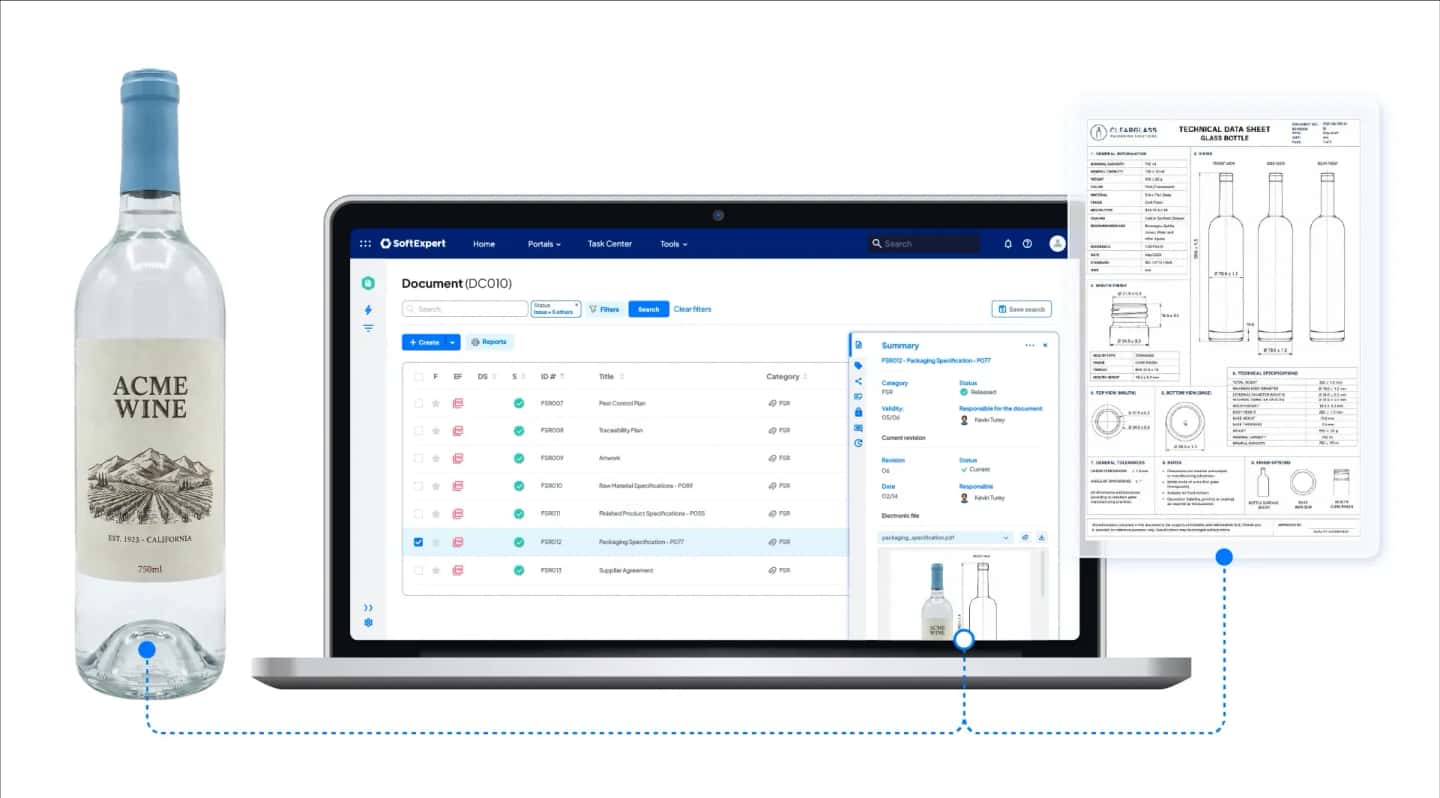Star the Pest Control Plan row

pyautogui.click(x=435, y=403)
